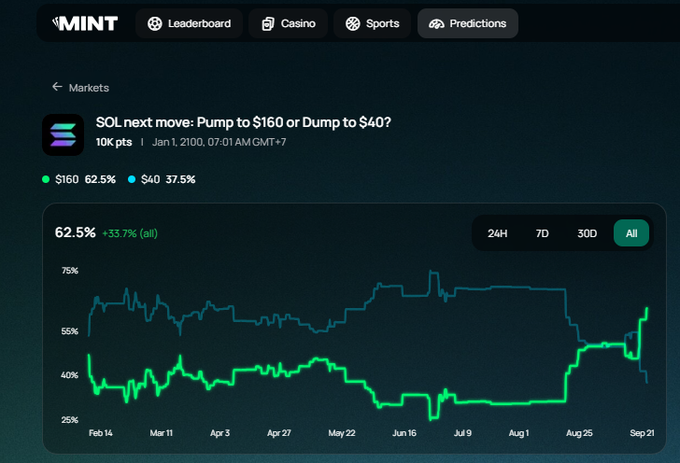
Task: Open the Casino tab
Action: click(x=288, y=23)
